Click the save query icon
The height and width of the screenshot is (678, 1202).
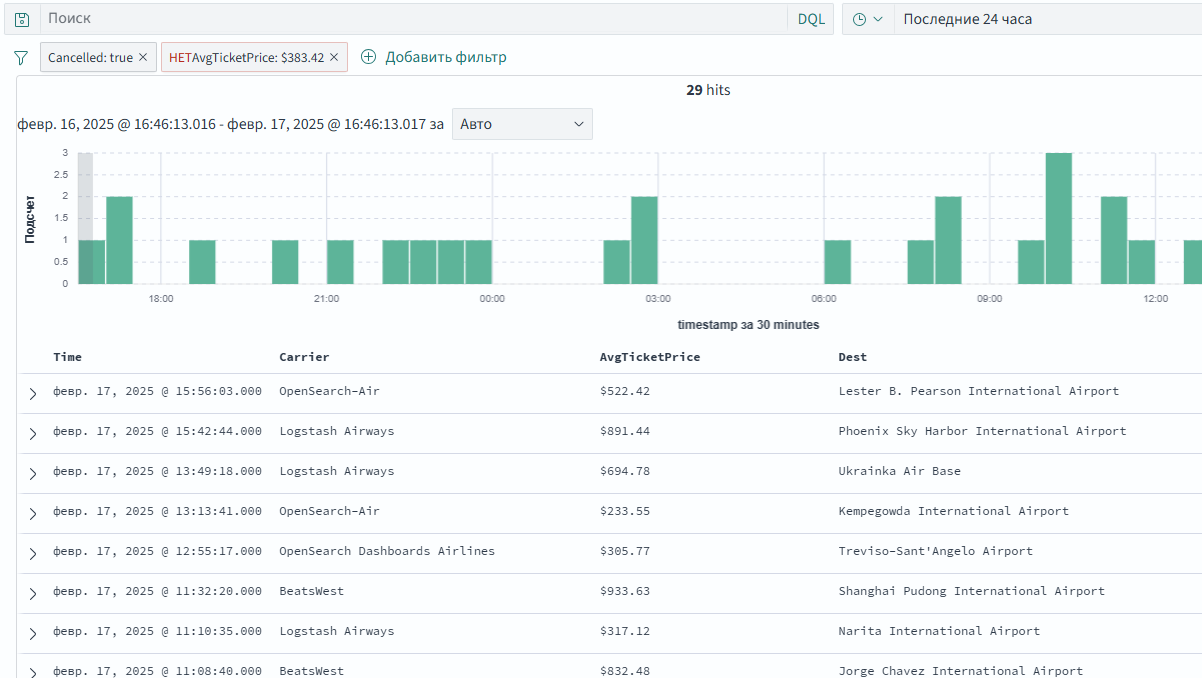[22, 19]
